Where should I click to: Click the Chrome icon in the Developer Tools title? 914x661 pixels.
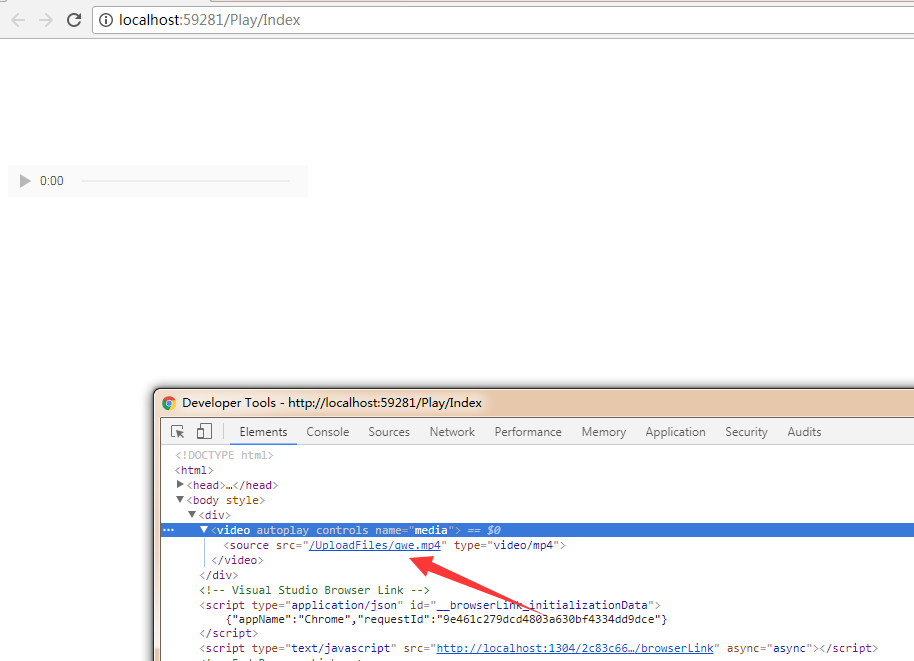pos(169,403)
